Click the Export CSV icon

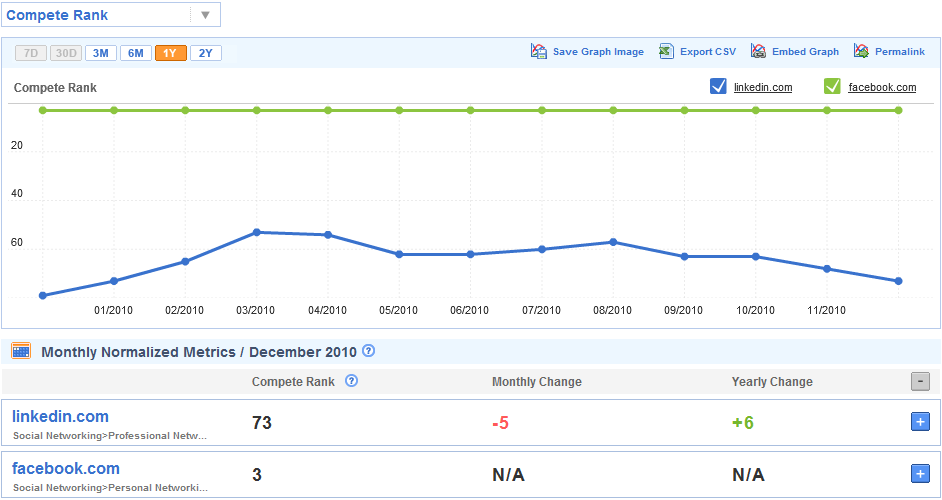click(x=666, y=51)
